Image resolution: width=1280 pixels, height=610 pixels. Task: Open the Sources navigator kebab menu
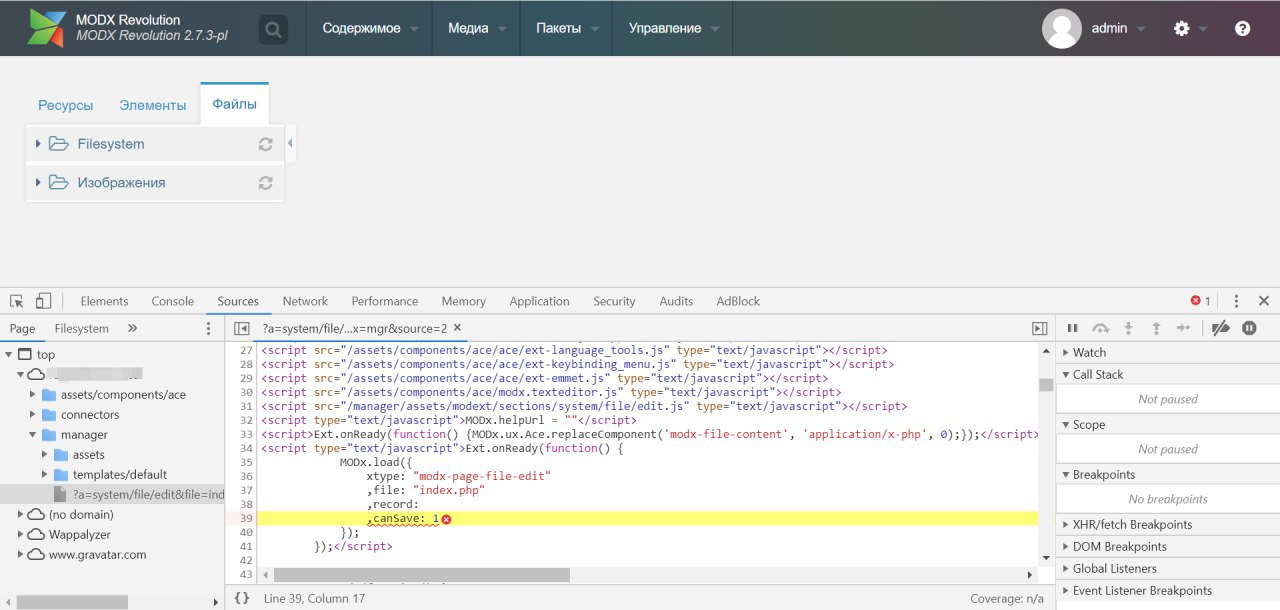(x=209, y=328)
